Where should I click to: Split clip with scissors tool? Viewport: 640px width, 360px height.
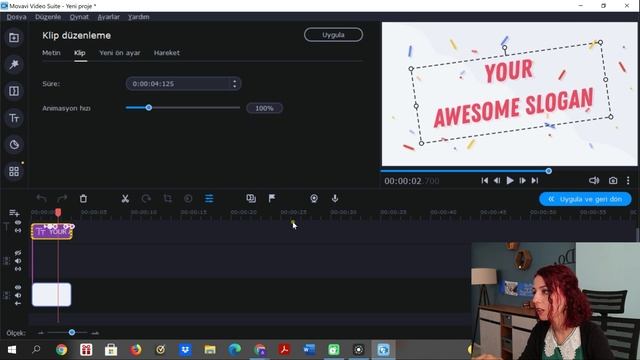click(x=125, y=198)
